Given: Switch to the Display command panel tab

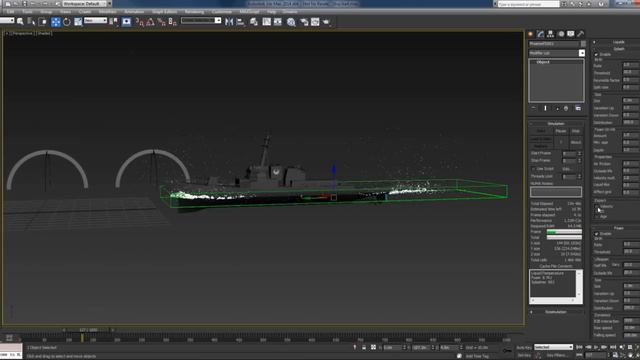Looking at the screenshot, I should [x=571, y=34].
